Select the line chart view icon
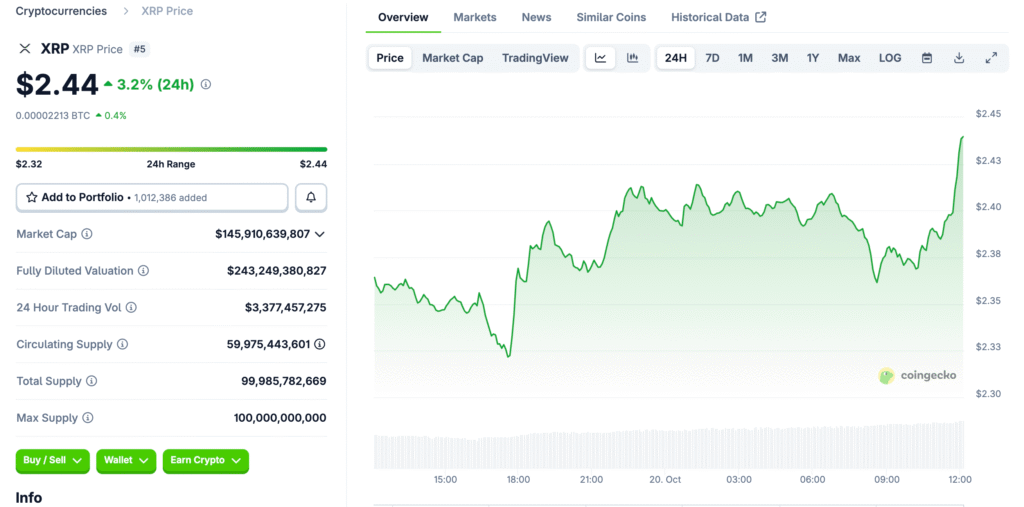This screenshot has height=507, width=1024. [x=600, y=58]
